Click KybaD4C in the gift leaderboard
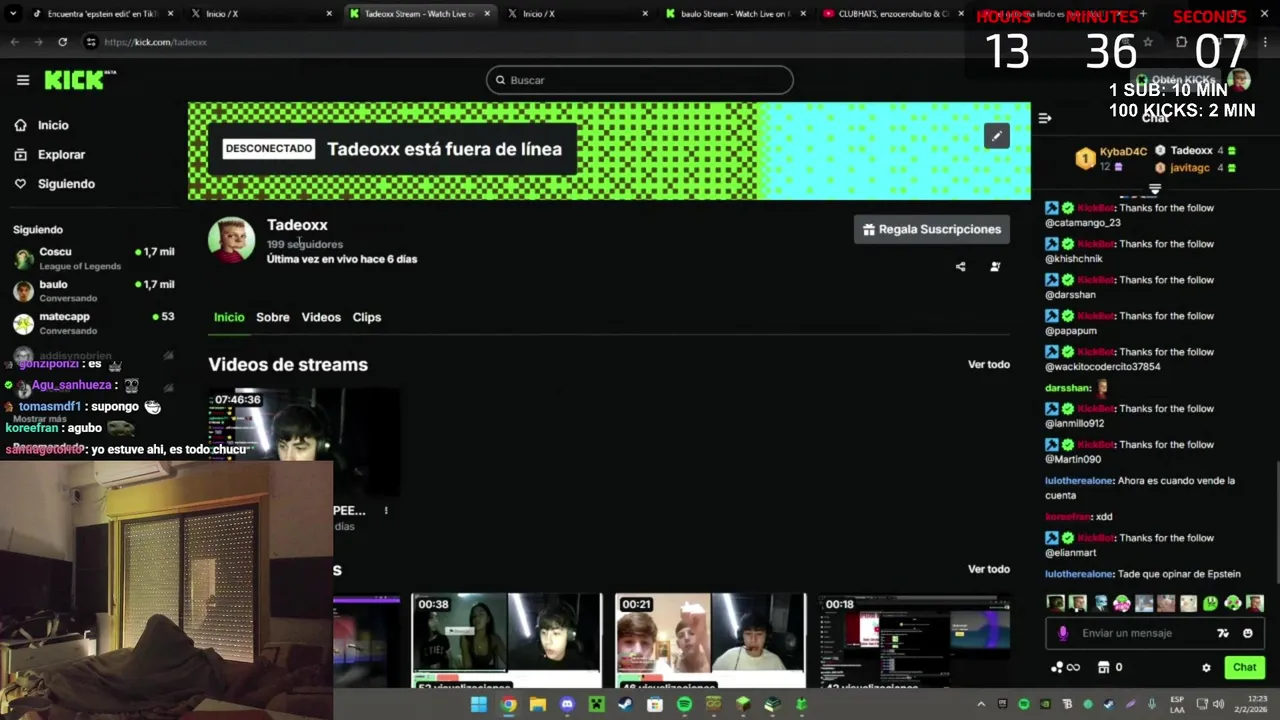This screenshot has width=1280, height=720. [x=1123, y=152]
